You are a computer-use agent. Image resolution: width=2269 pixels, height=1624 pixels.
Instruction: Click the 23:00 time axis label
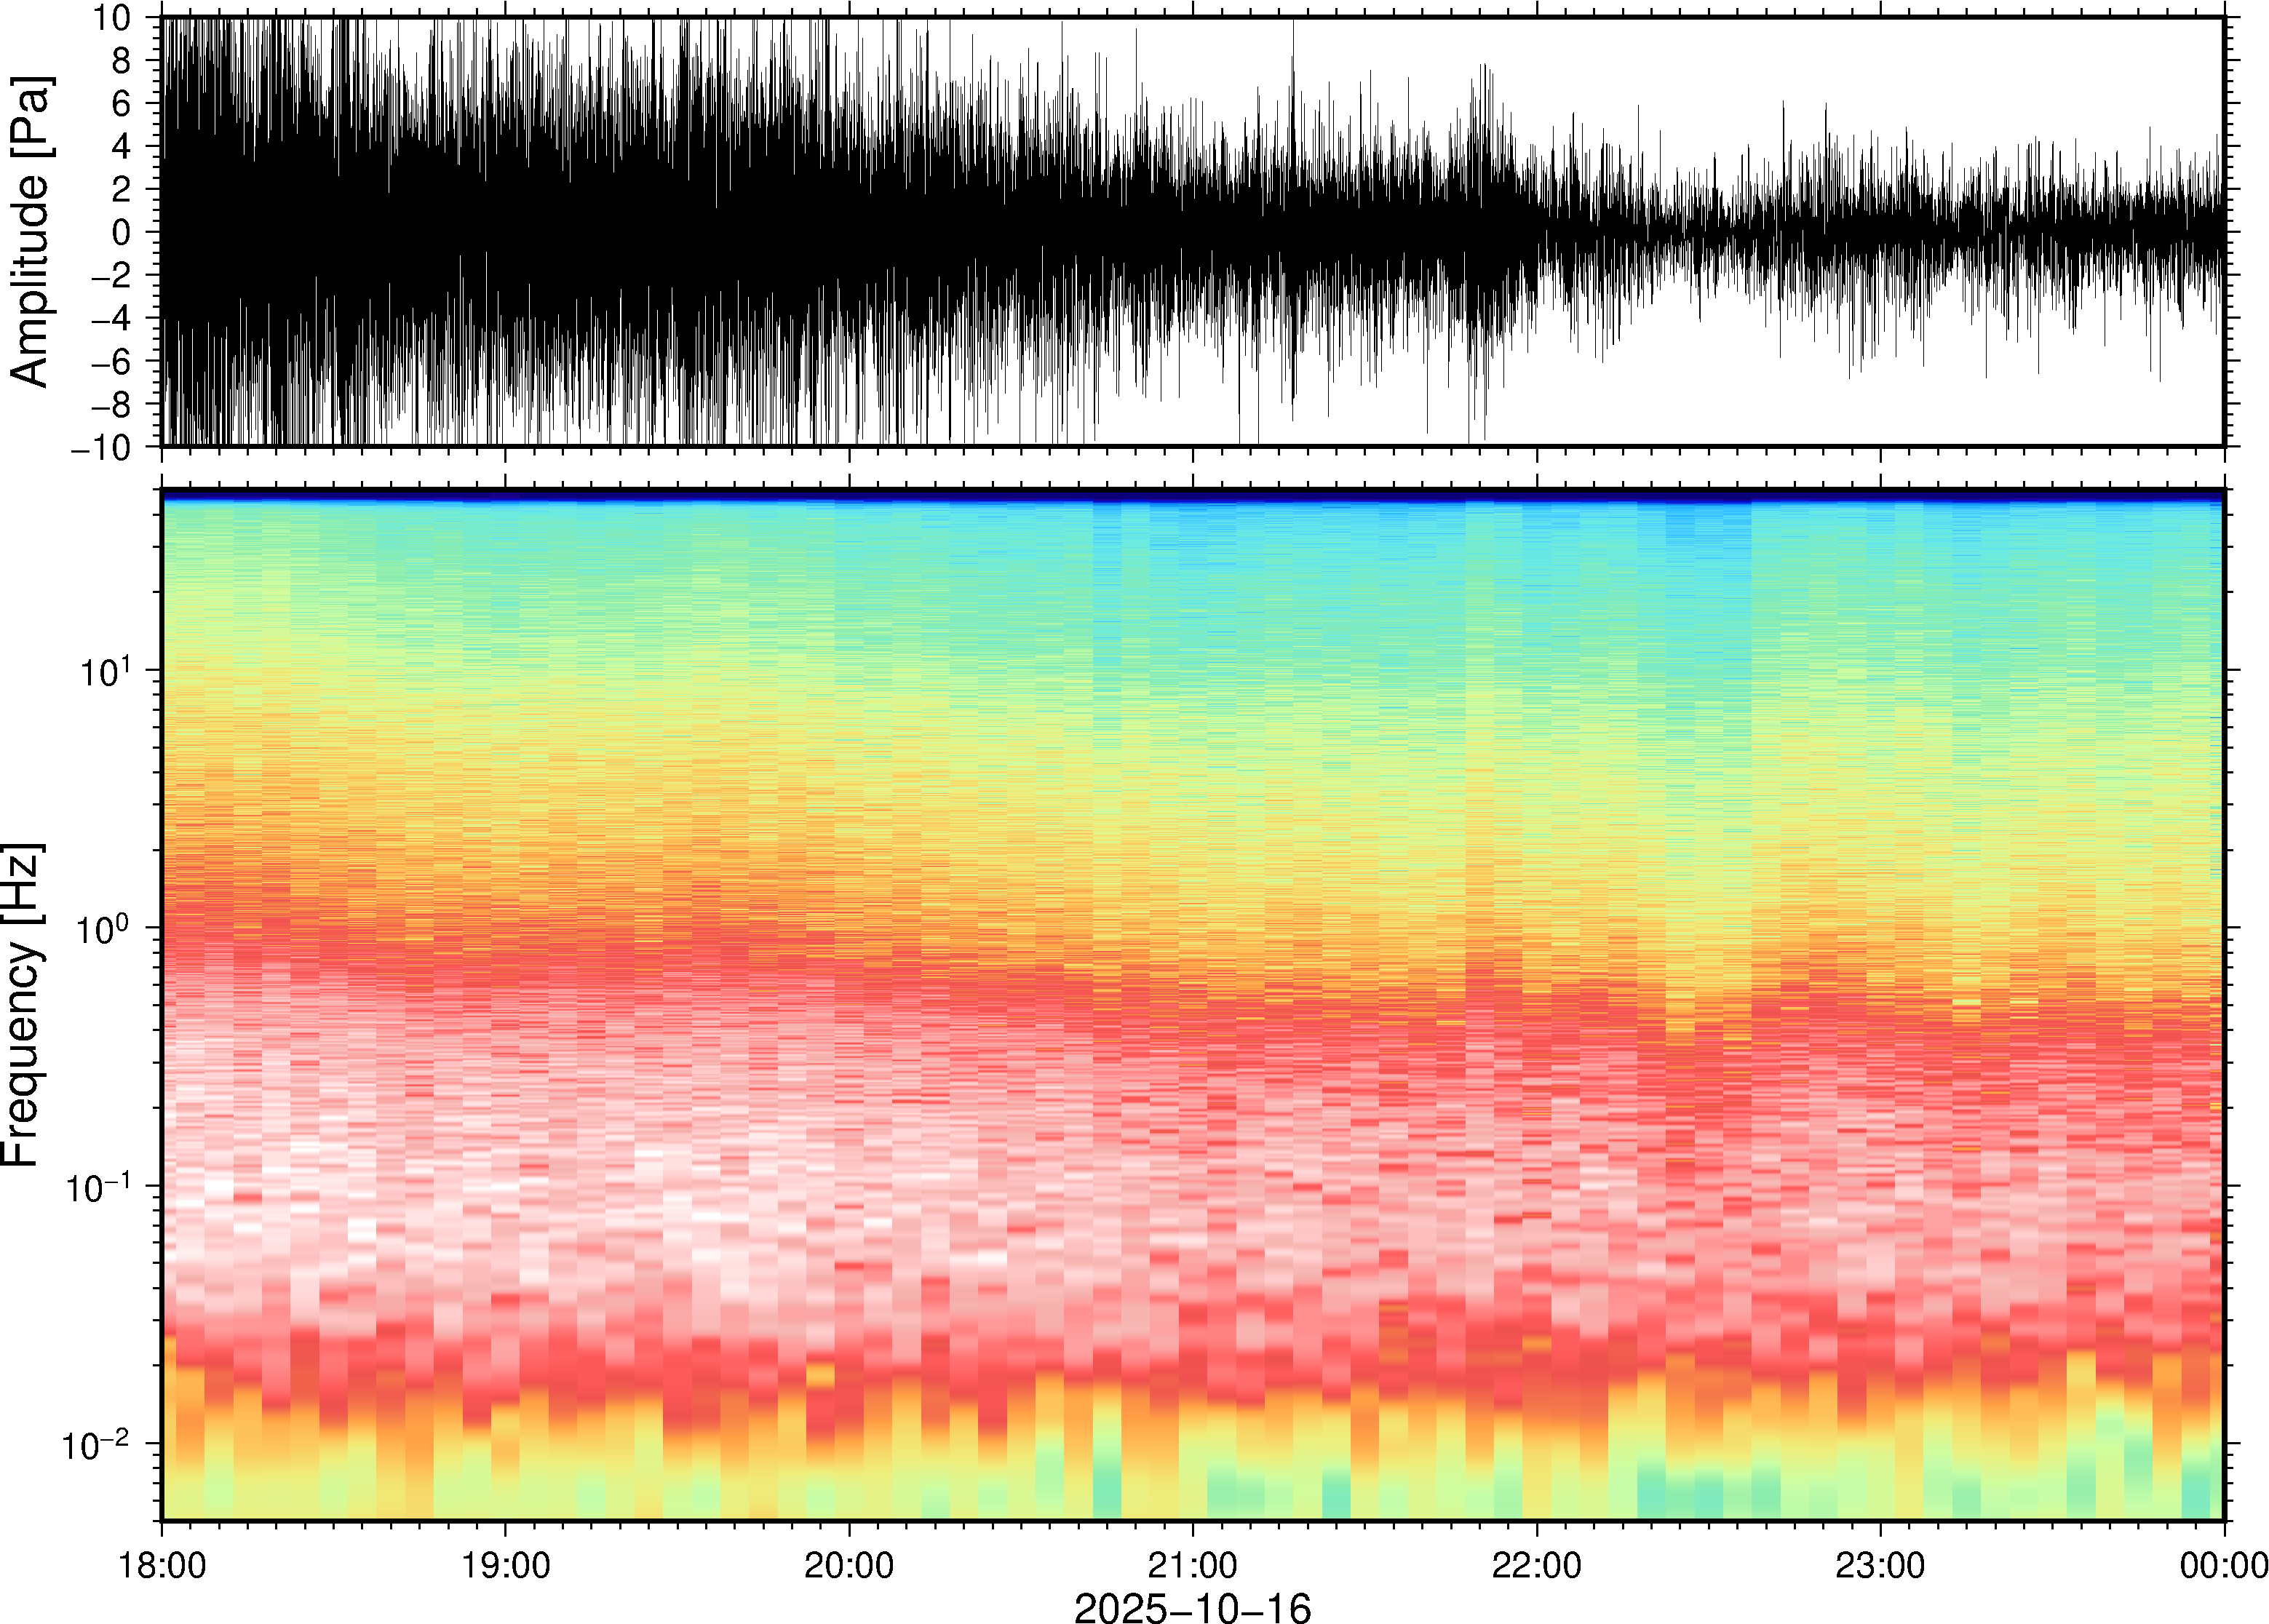pos(1880,1565)
